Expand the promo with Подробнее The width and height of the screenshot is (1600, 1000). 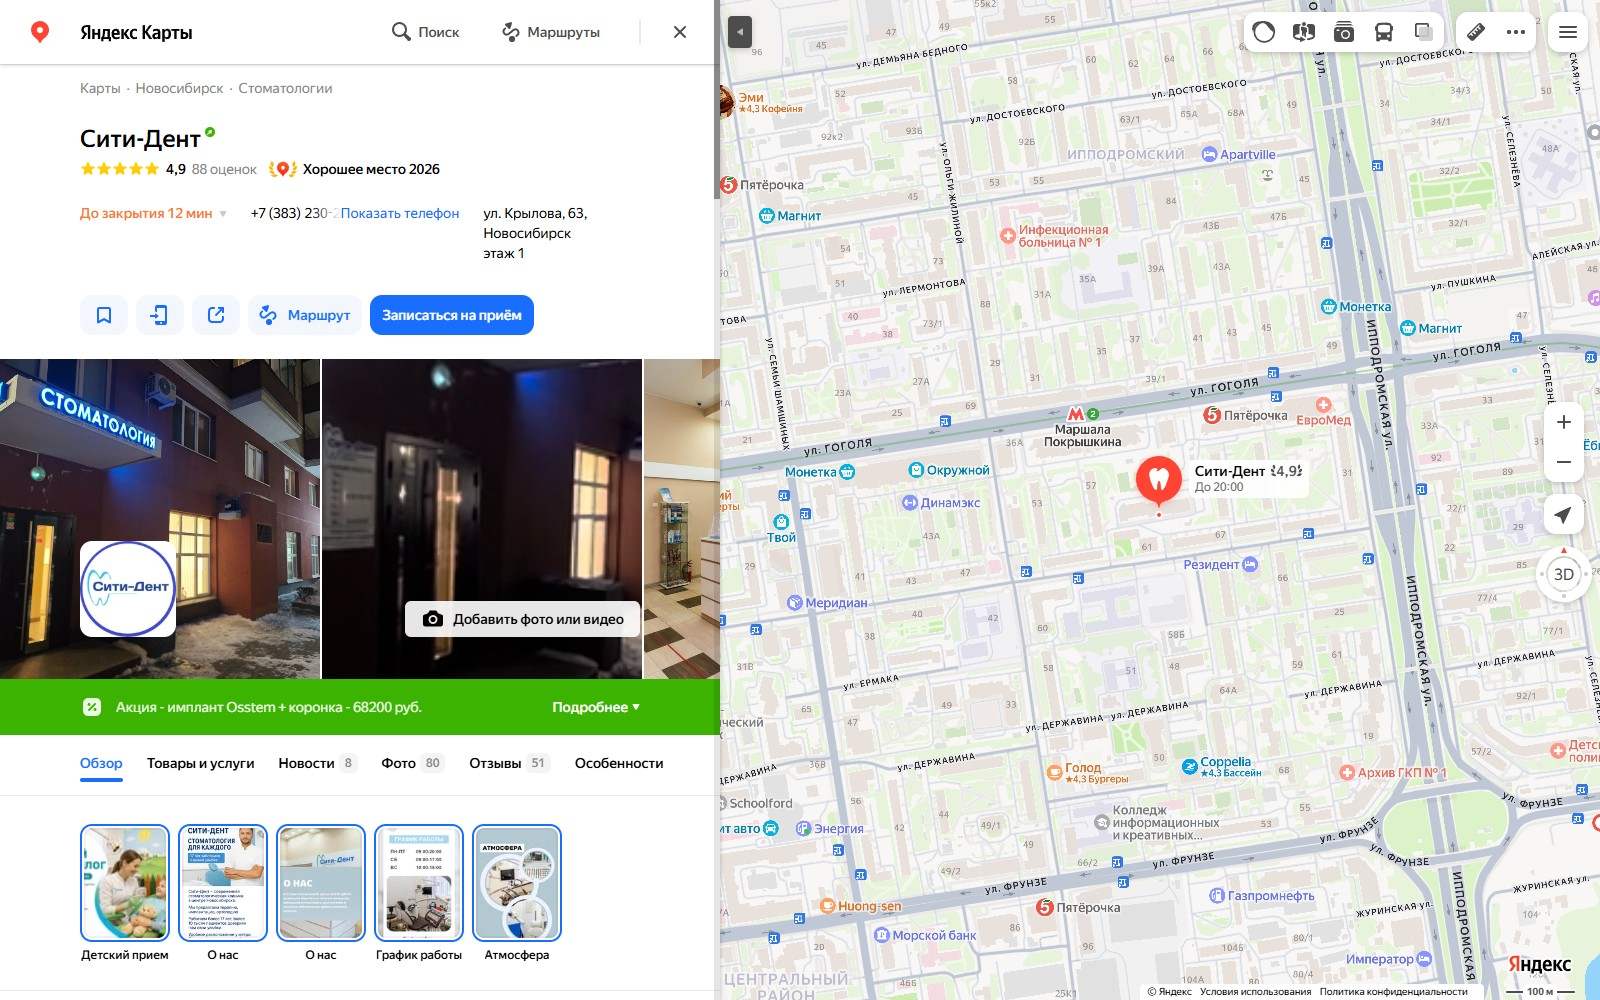(x=596, y=707)
